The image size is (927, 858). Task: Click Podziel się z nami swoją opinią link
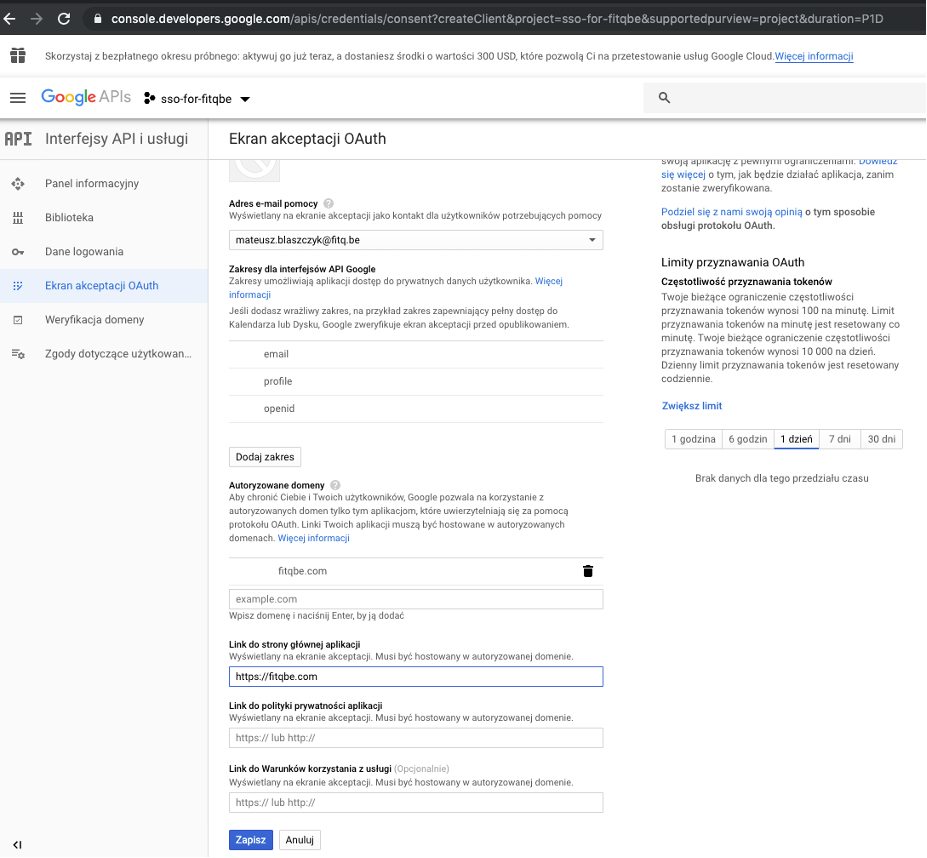732,212
